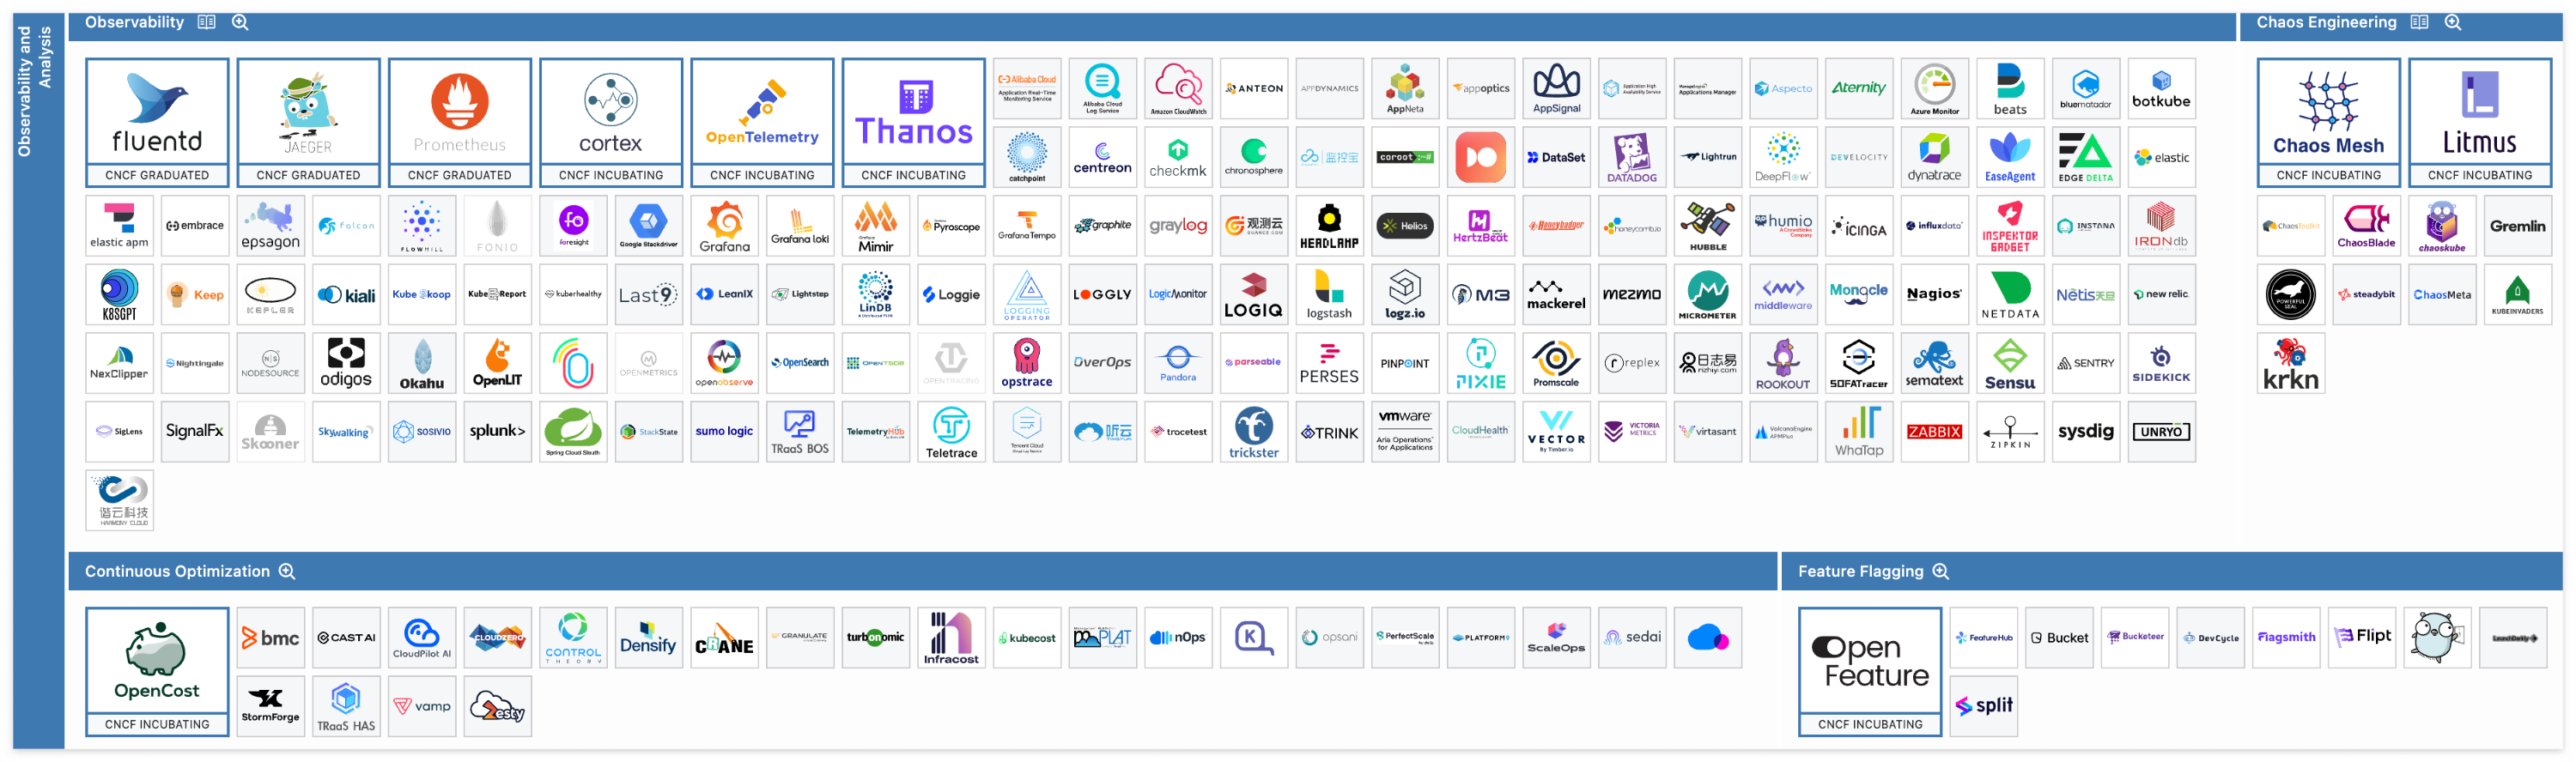Click the Zipkin logo tile
This screenshot has width=2576, height=762.
[x=2010, y=431]
